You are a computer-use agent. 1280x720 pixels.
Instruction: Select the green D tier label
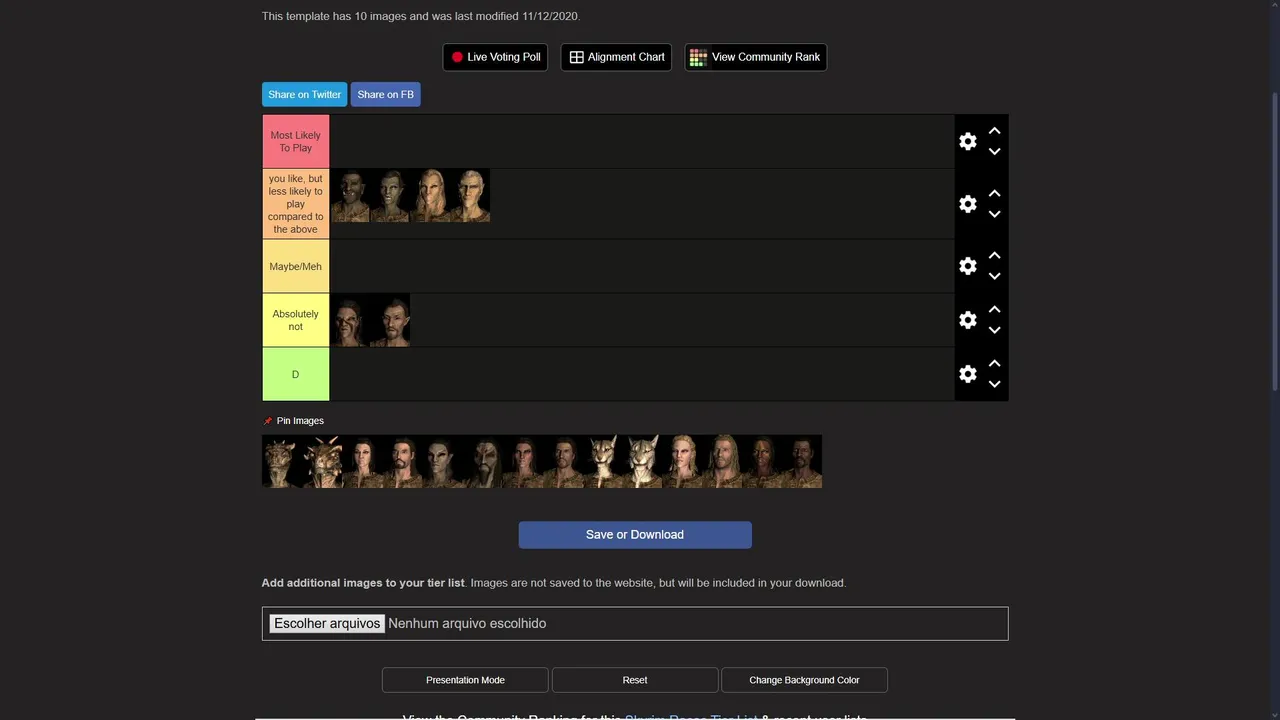coord(295,374)
